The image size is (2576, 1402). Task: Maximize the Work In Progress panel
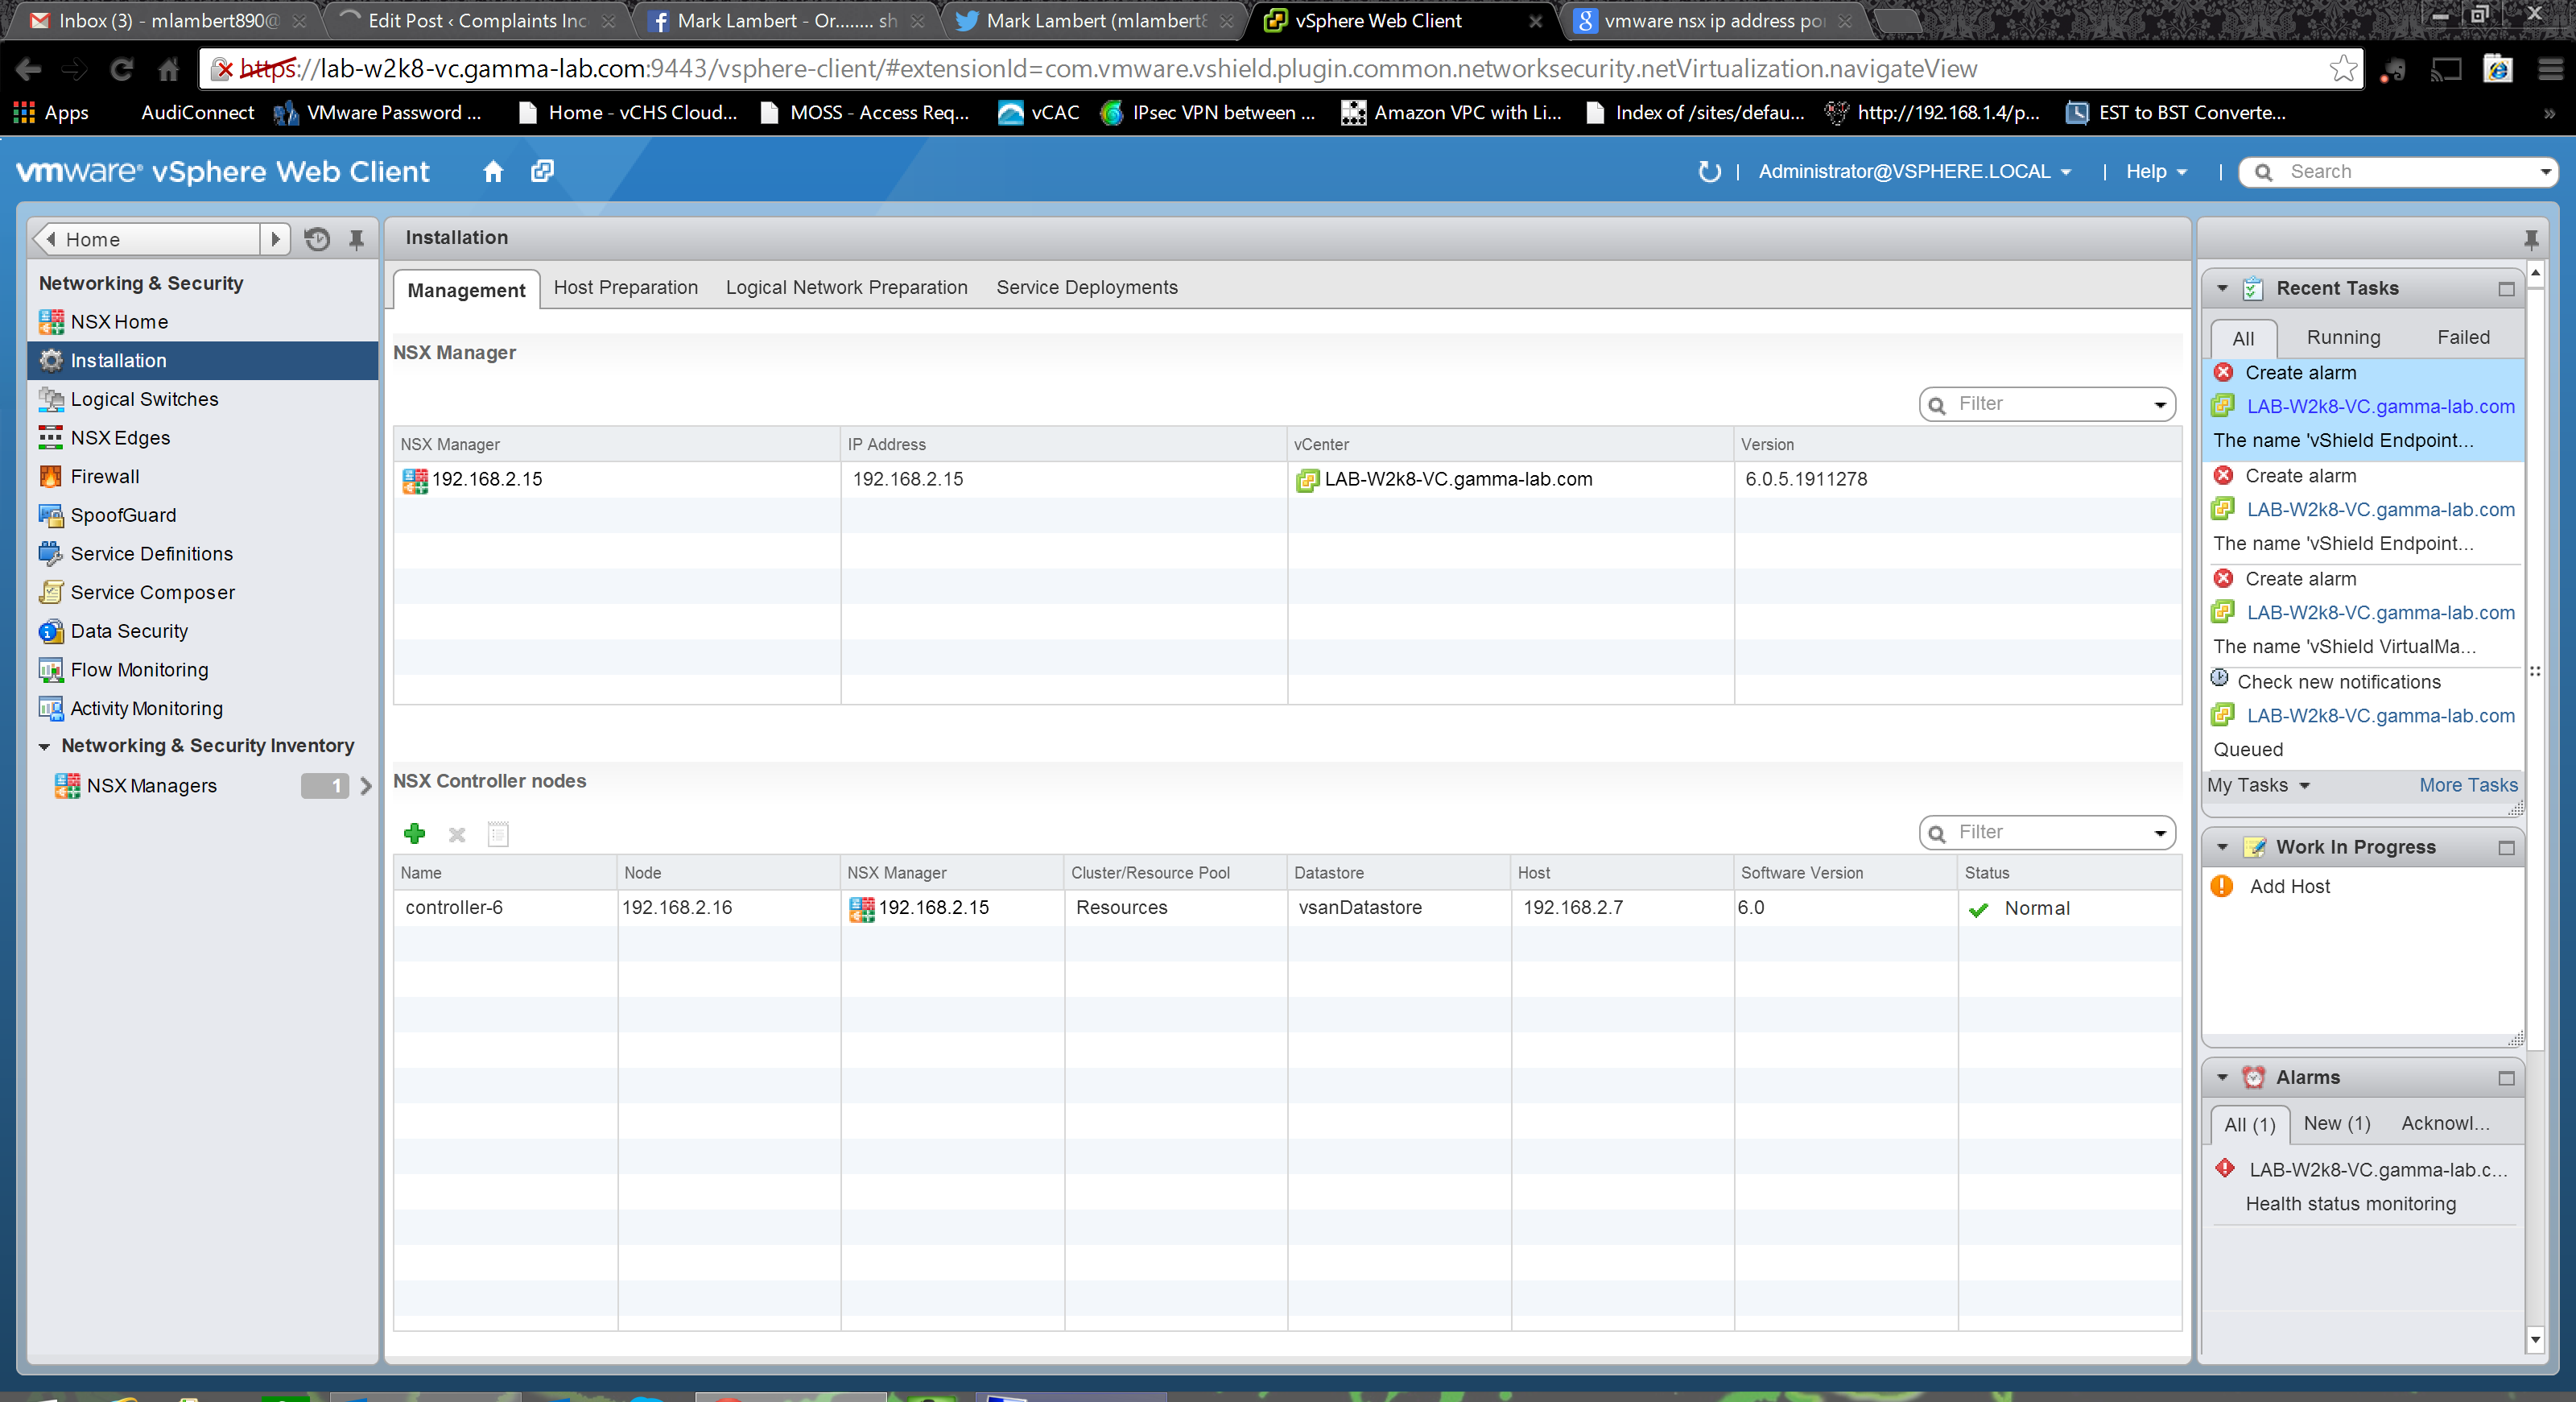(2505, 848)
